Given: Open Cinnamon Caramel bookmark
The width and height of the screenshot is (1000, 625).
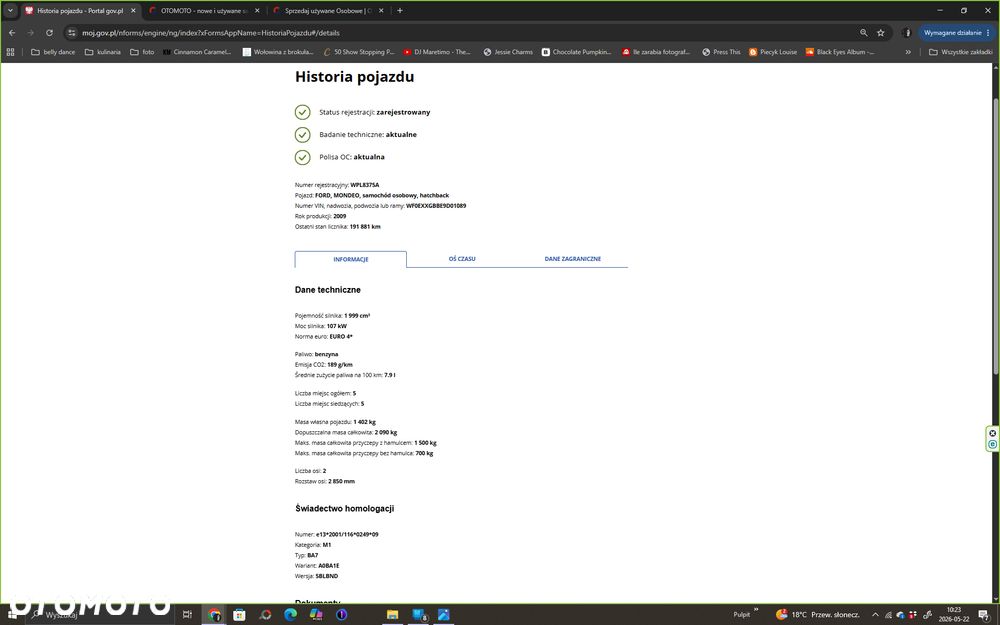Looking at the screenshot, I should click(197, 52).
